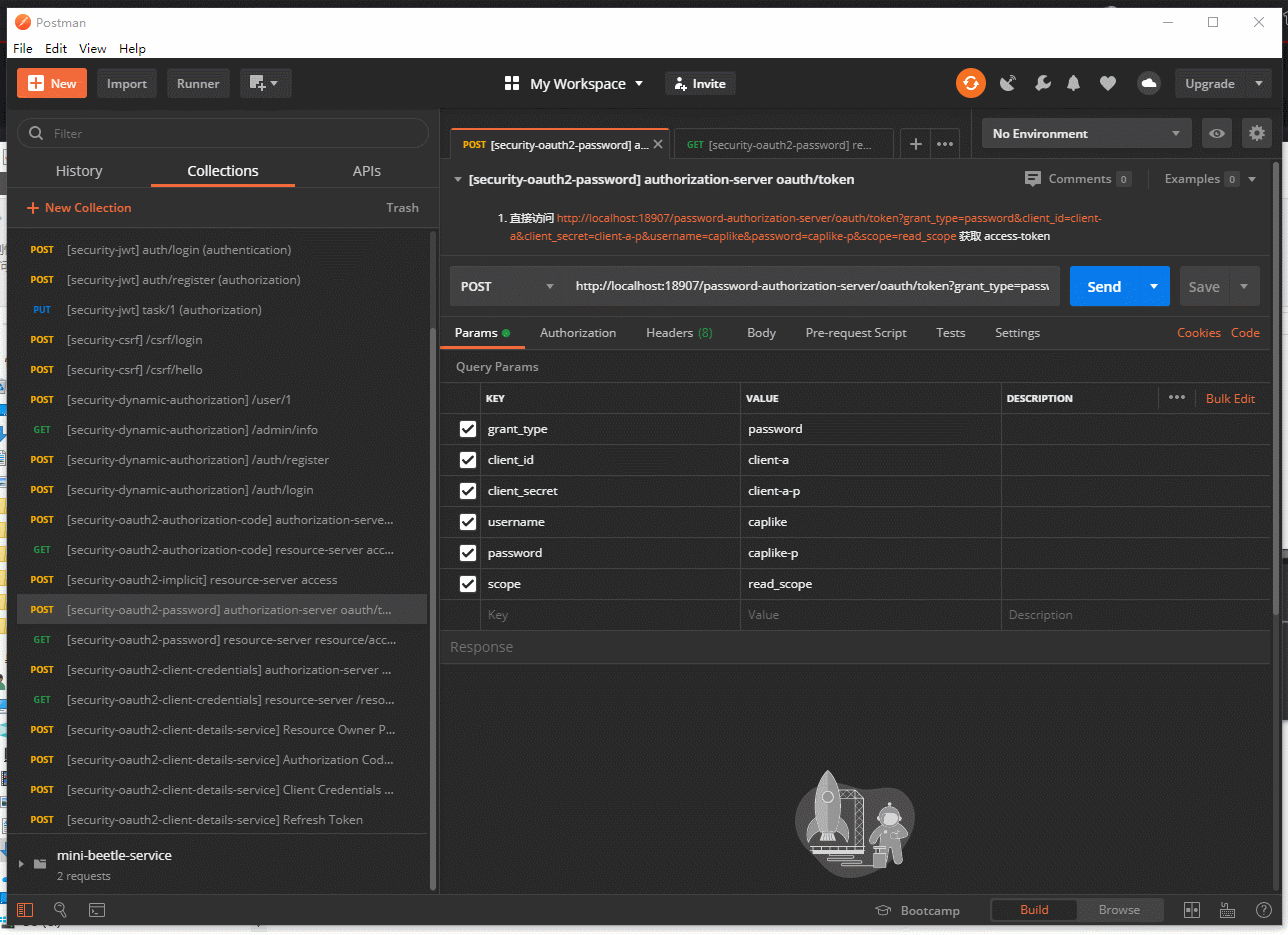Viewport: 1288px width, 935px height.
Task: Uncheck the password parameter checkbox
Action: coord(467,553)
